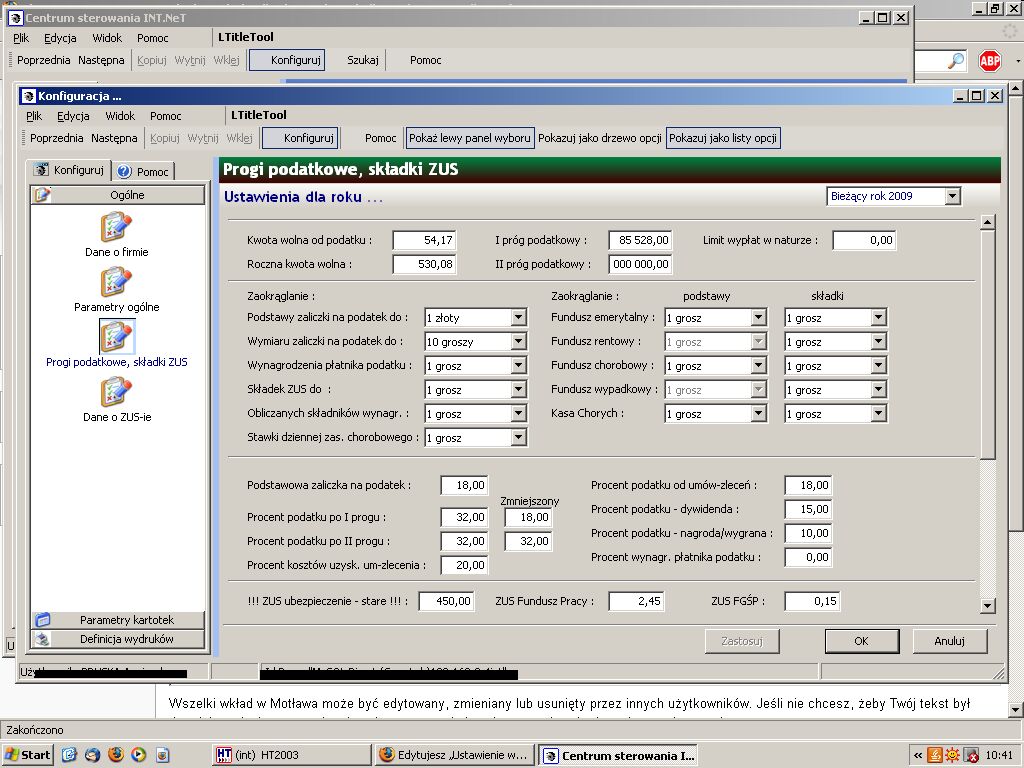
Task: Click the Anuluj button
Action: point(949,641)
